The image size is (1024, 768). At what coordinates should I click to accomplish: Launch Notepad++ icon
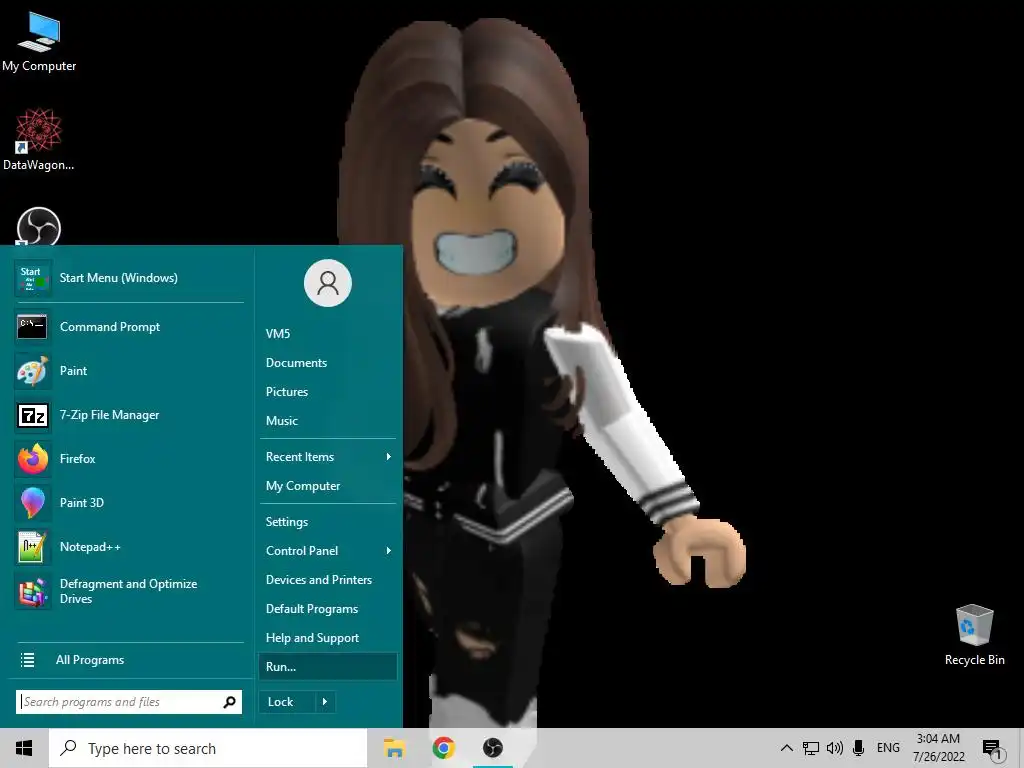[33, 547]
